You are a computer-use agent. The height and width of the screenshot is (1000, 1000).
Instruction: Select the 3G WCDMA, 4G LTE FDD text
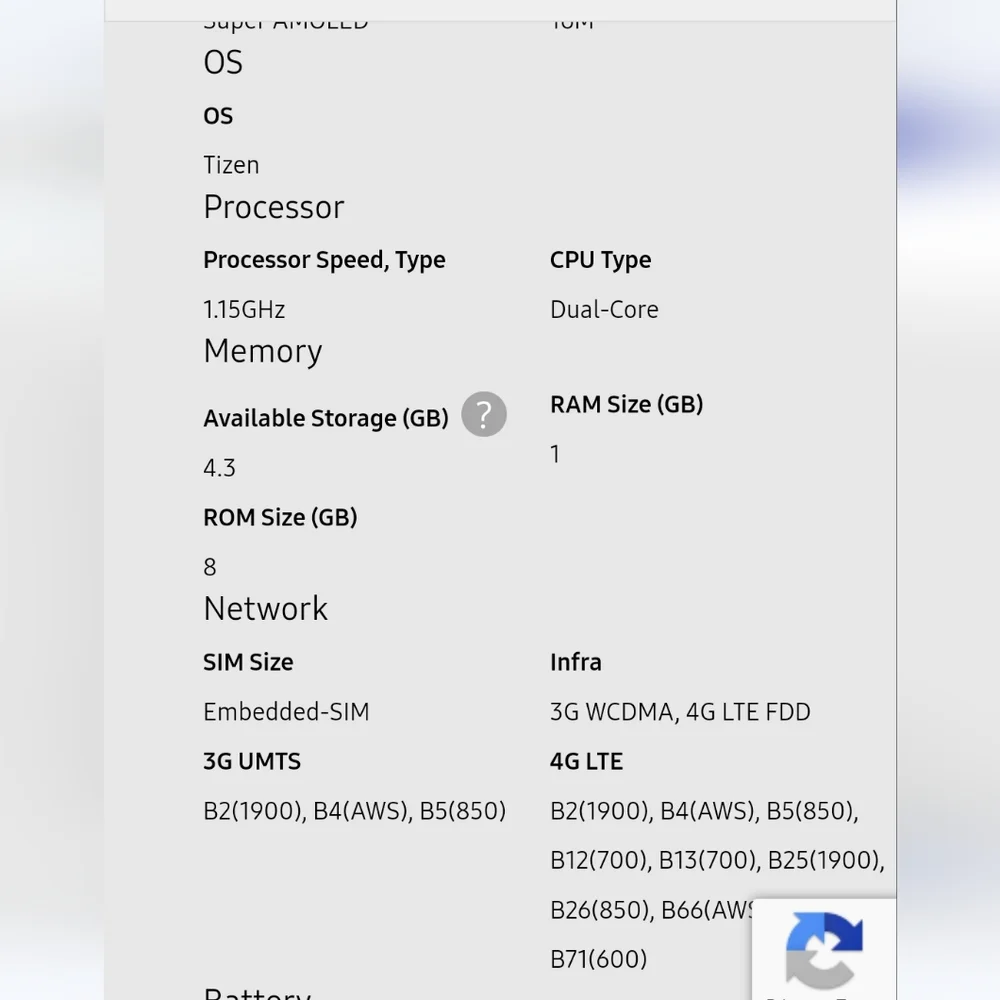tap(680, 712)
